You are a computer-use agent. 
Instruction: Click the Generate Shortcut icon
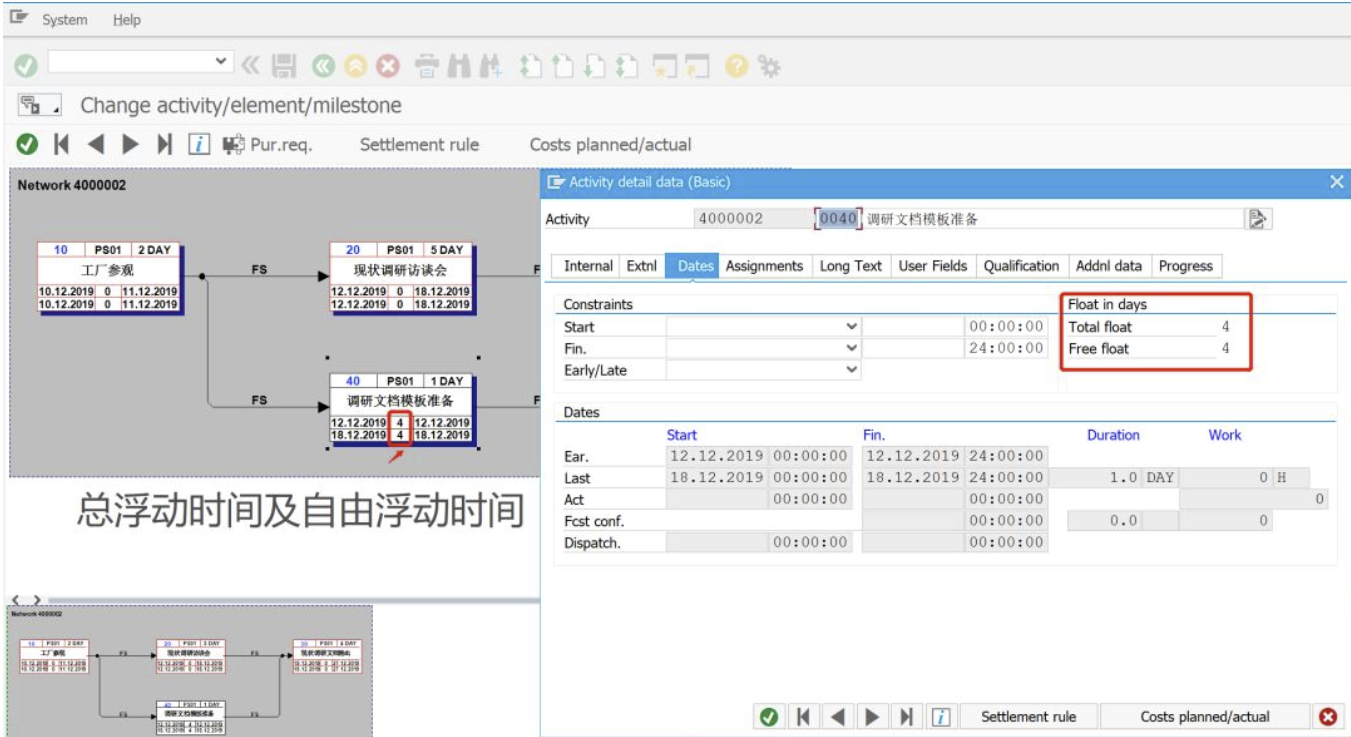click(698, 67)
